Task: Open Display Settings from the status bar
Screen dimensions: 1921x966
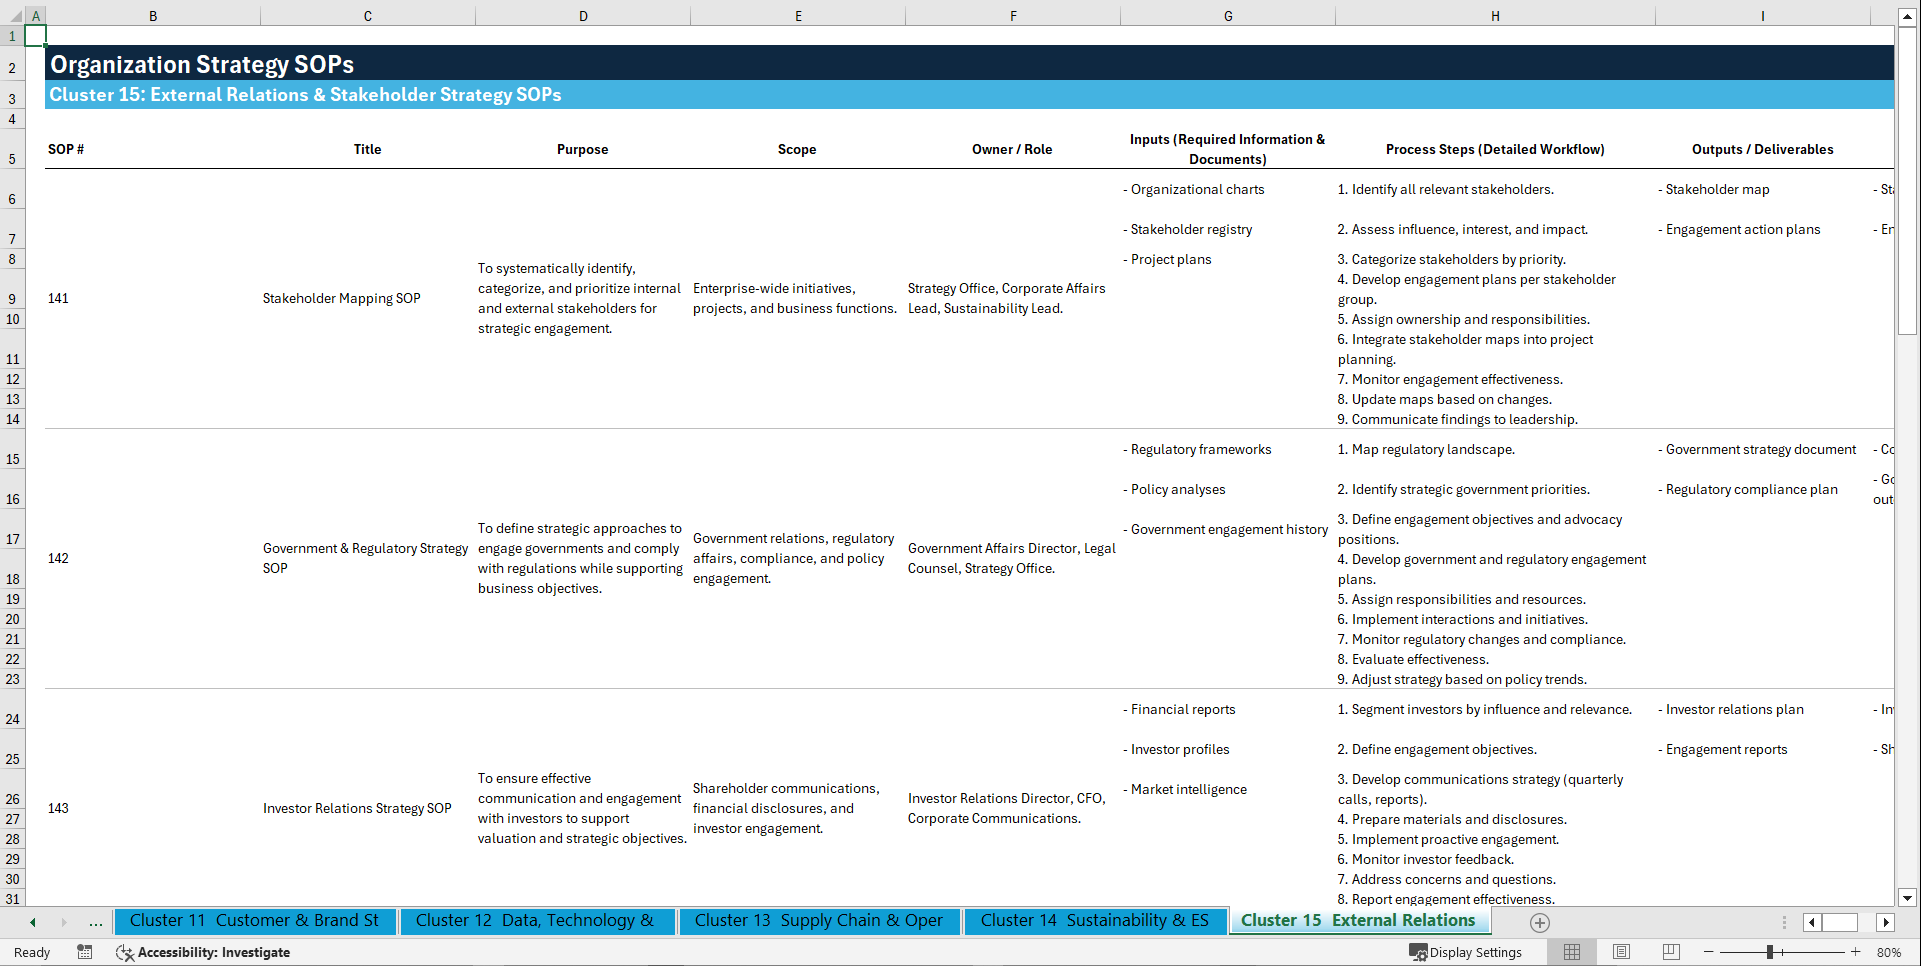Action: coord(1467,952)
